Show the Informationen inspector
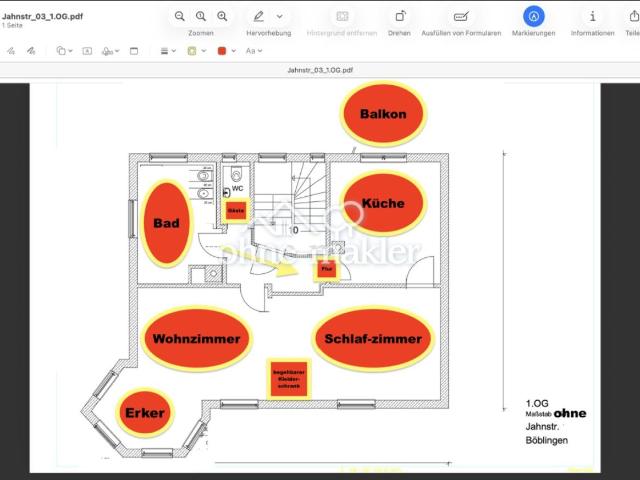640x480 pixels. pos(593,16)
